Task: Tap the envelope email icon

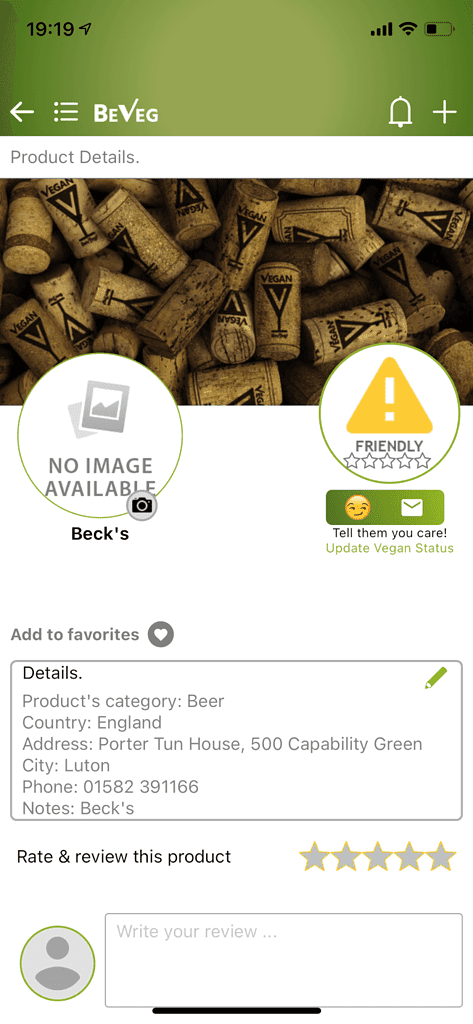Action: pyautogui.click(x=412, y=507)
